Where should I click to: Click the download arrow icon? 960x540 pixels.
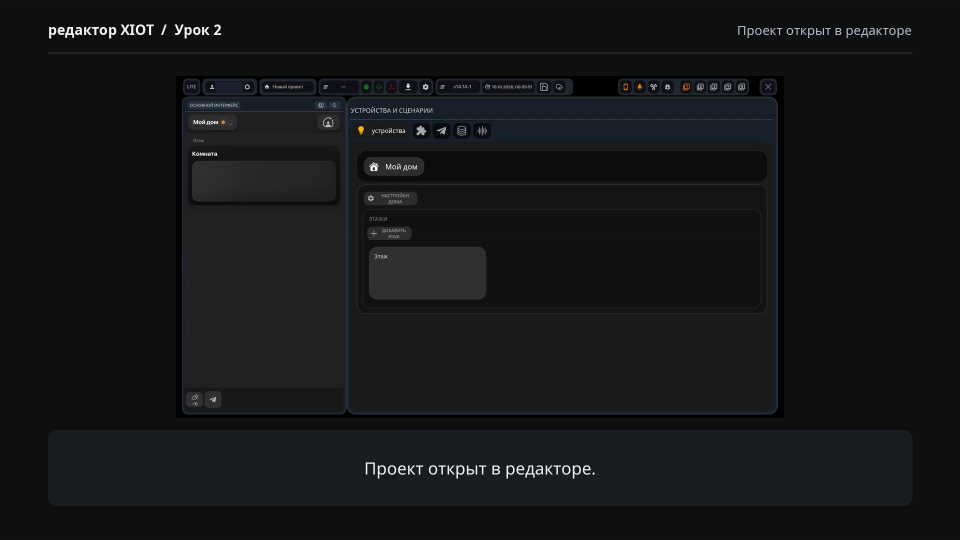click(x=408, y=87)
